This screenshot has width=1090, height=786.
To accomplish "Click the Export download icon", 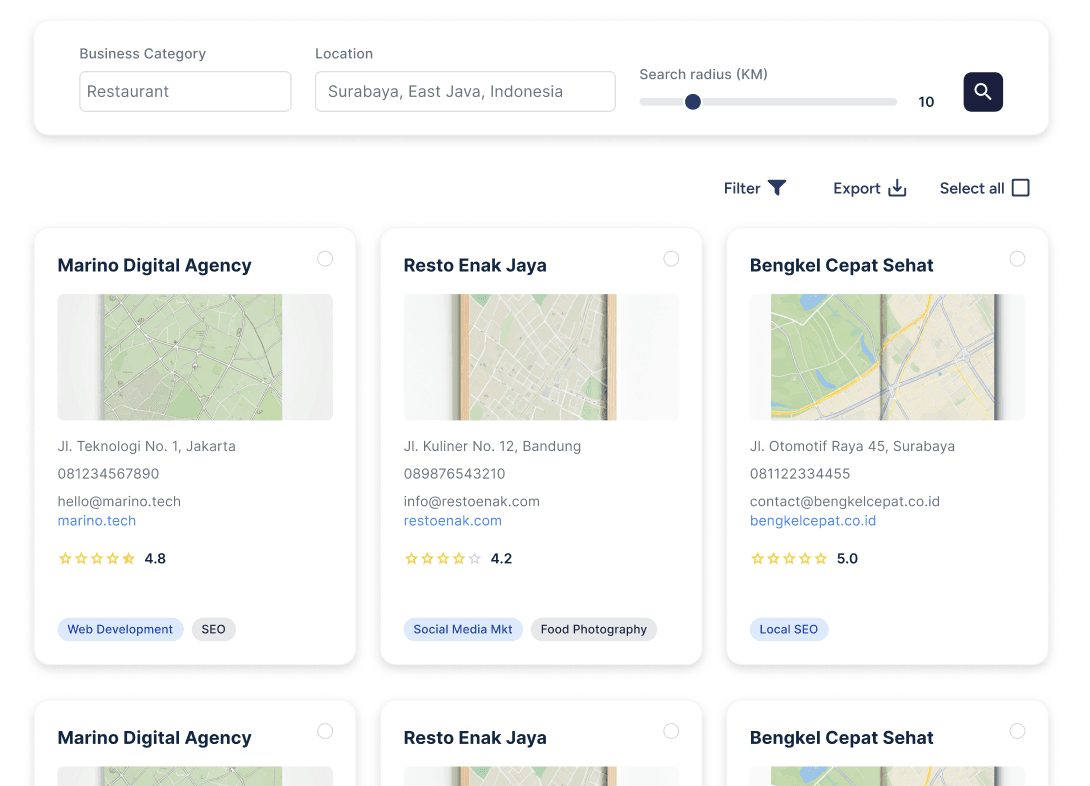I will point(897,188).
